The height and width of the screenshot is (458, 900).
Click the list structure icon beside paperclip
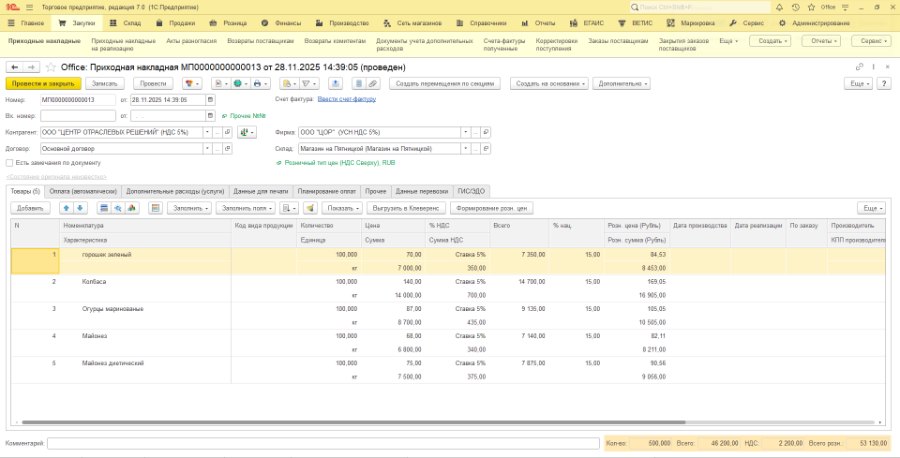coord(359,84)
